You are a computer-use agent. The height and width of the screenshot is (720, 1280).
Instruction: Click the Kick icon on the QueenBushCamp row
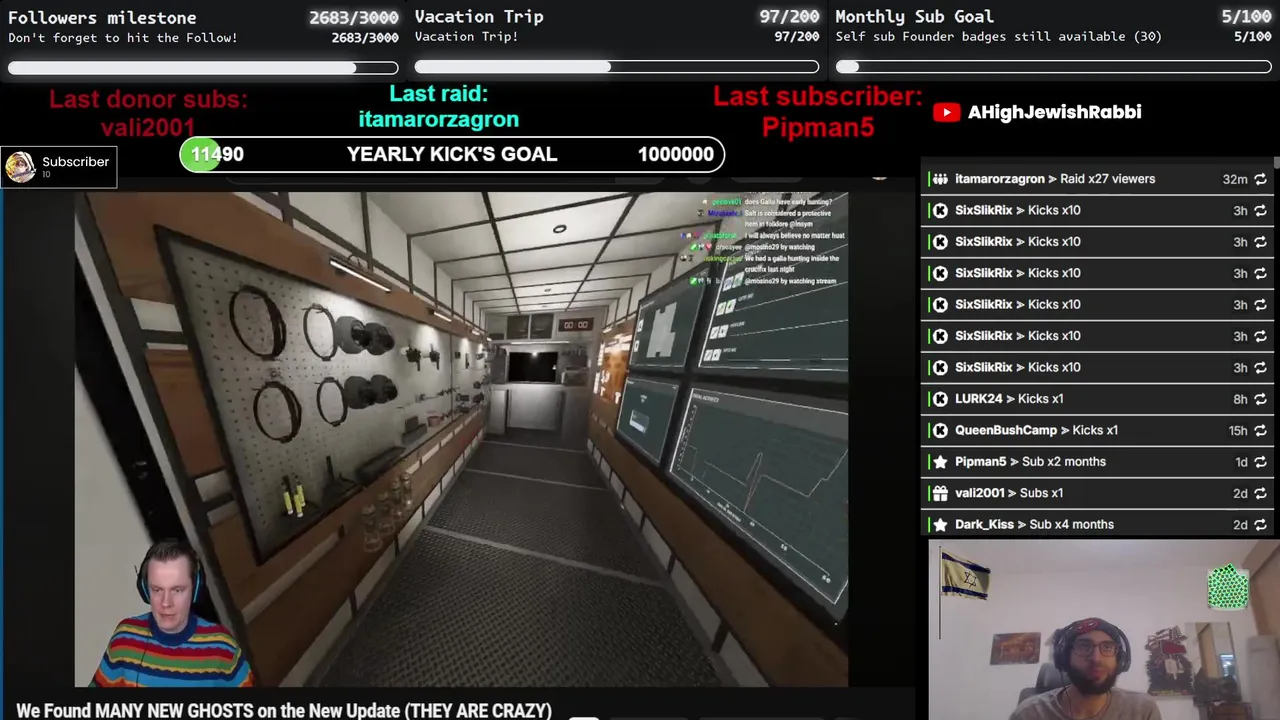940,430
